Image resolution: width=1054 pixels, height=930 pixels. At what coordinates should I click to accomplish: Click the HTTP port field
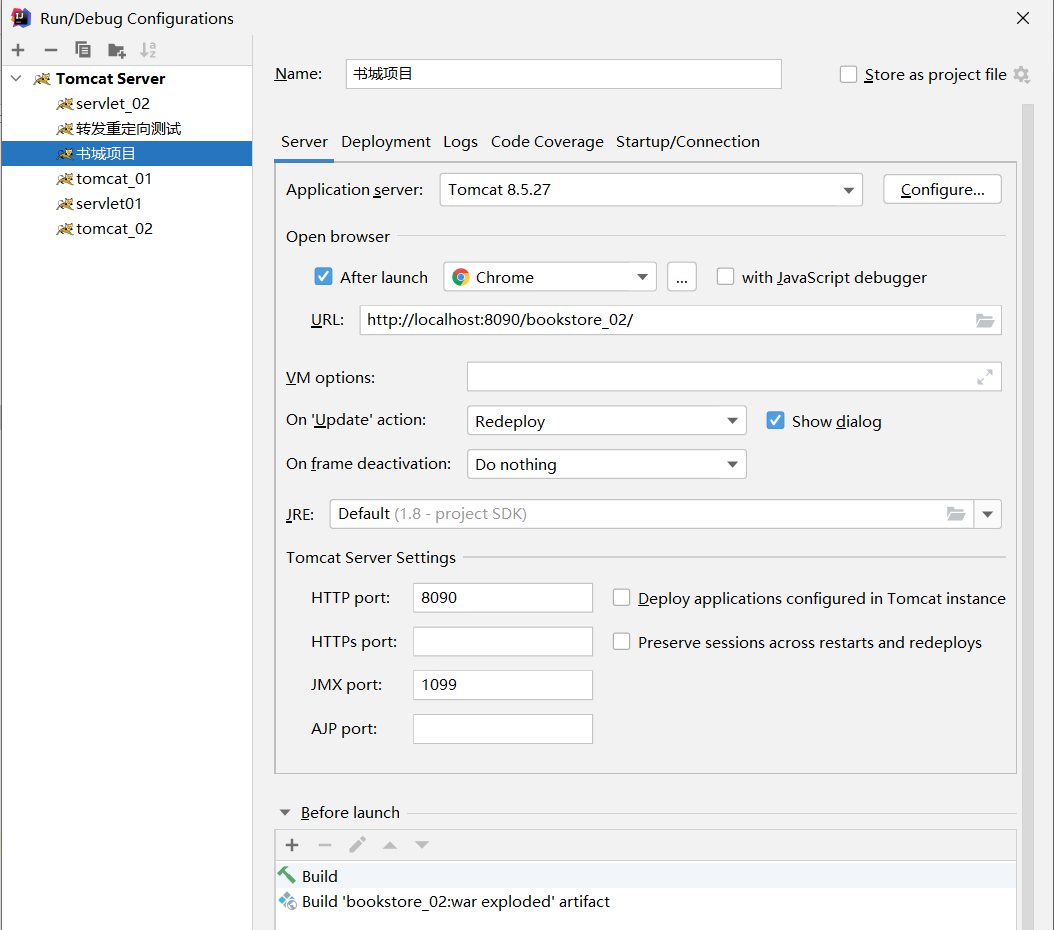[x=503, y=598]
